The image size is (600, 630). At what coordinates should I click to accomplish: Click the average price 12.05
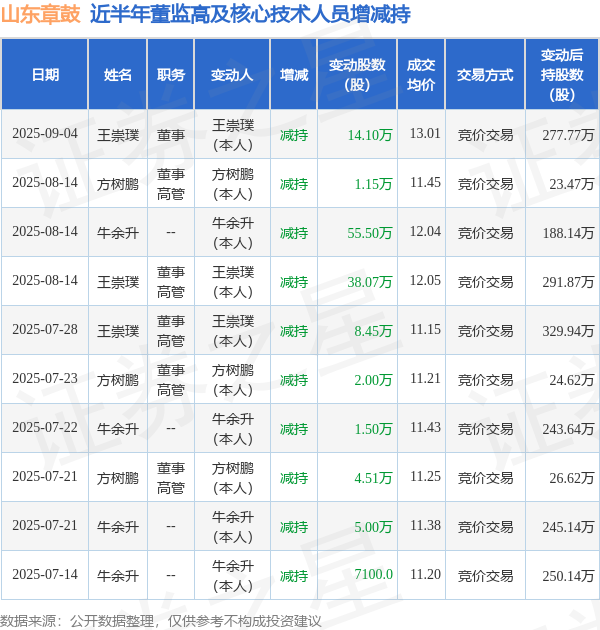(425, 280)
